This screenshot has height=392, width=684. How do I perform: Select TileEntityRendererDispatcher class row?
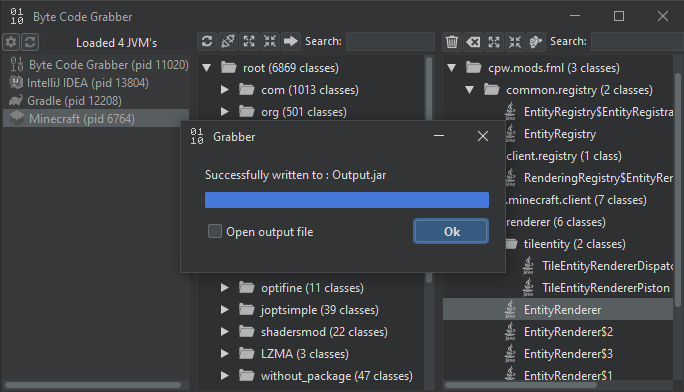[607, 266]
